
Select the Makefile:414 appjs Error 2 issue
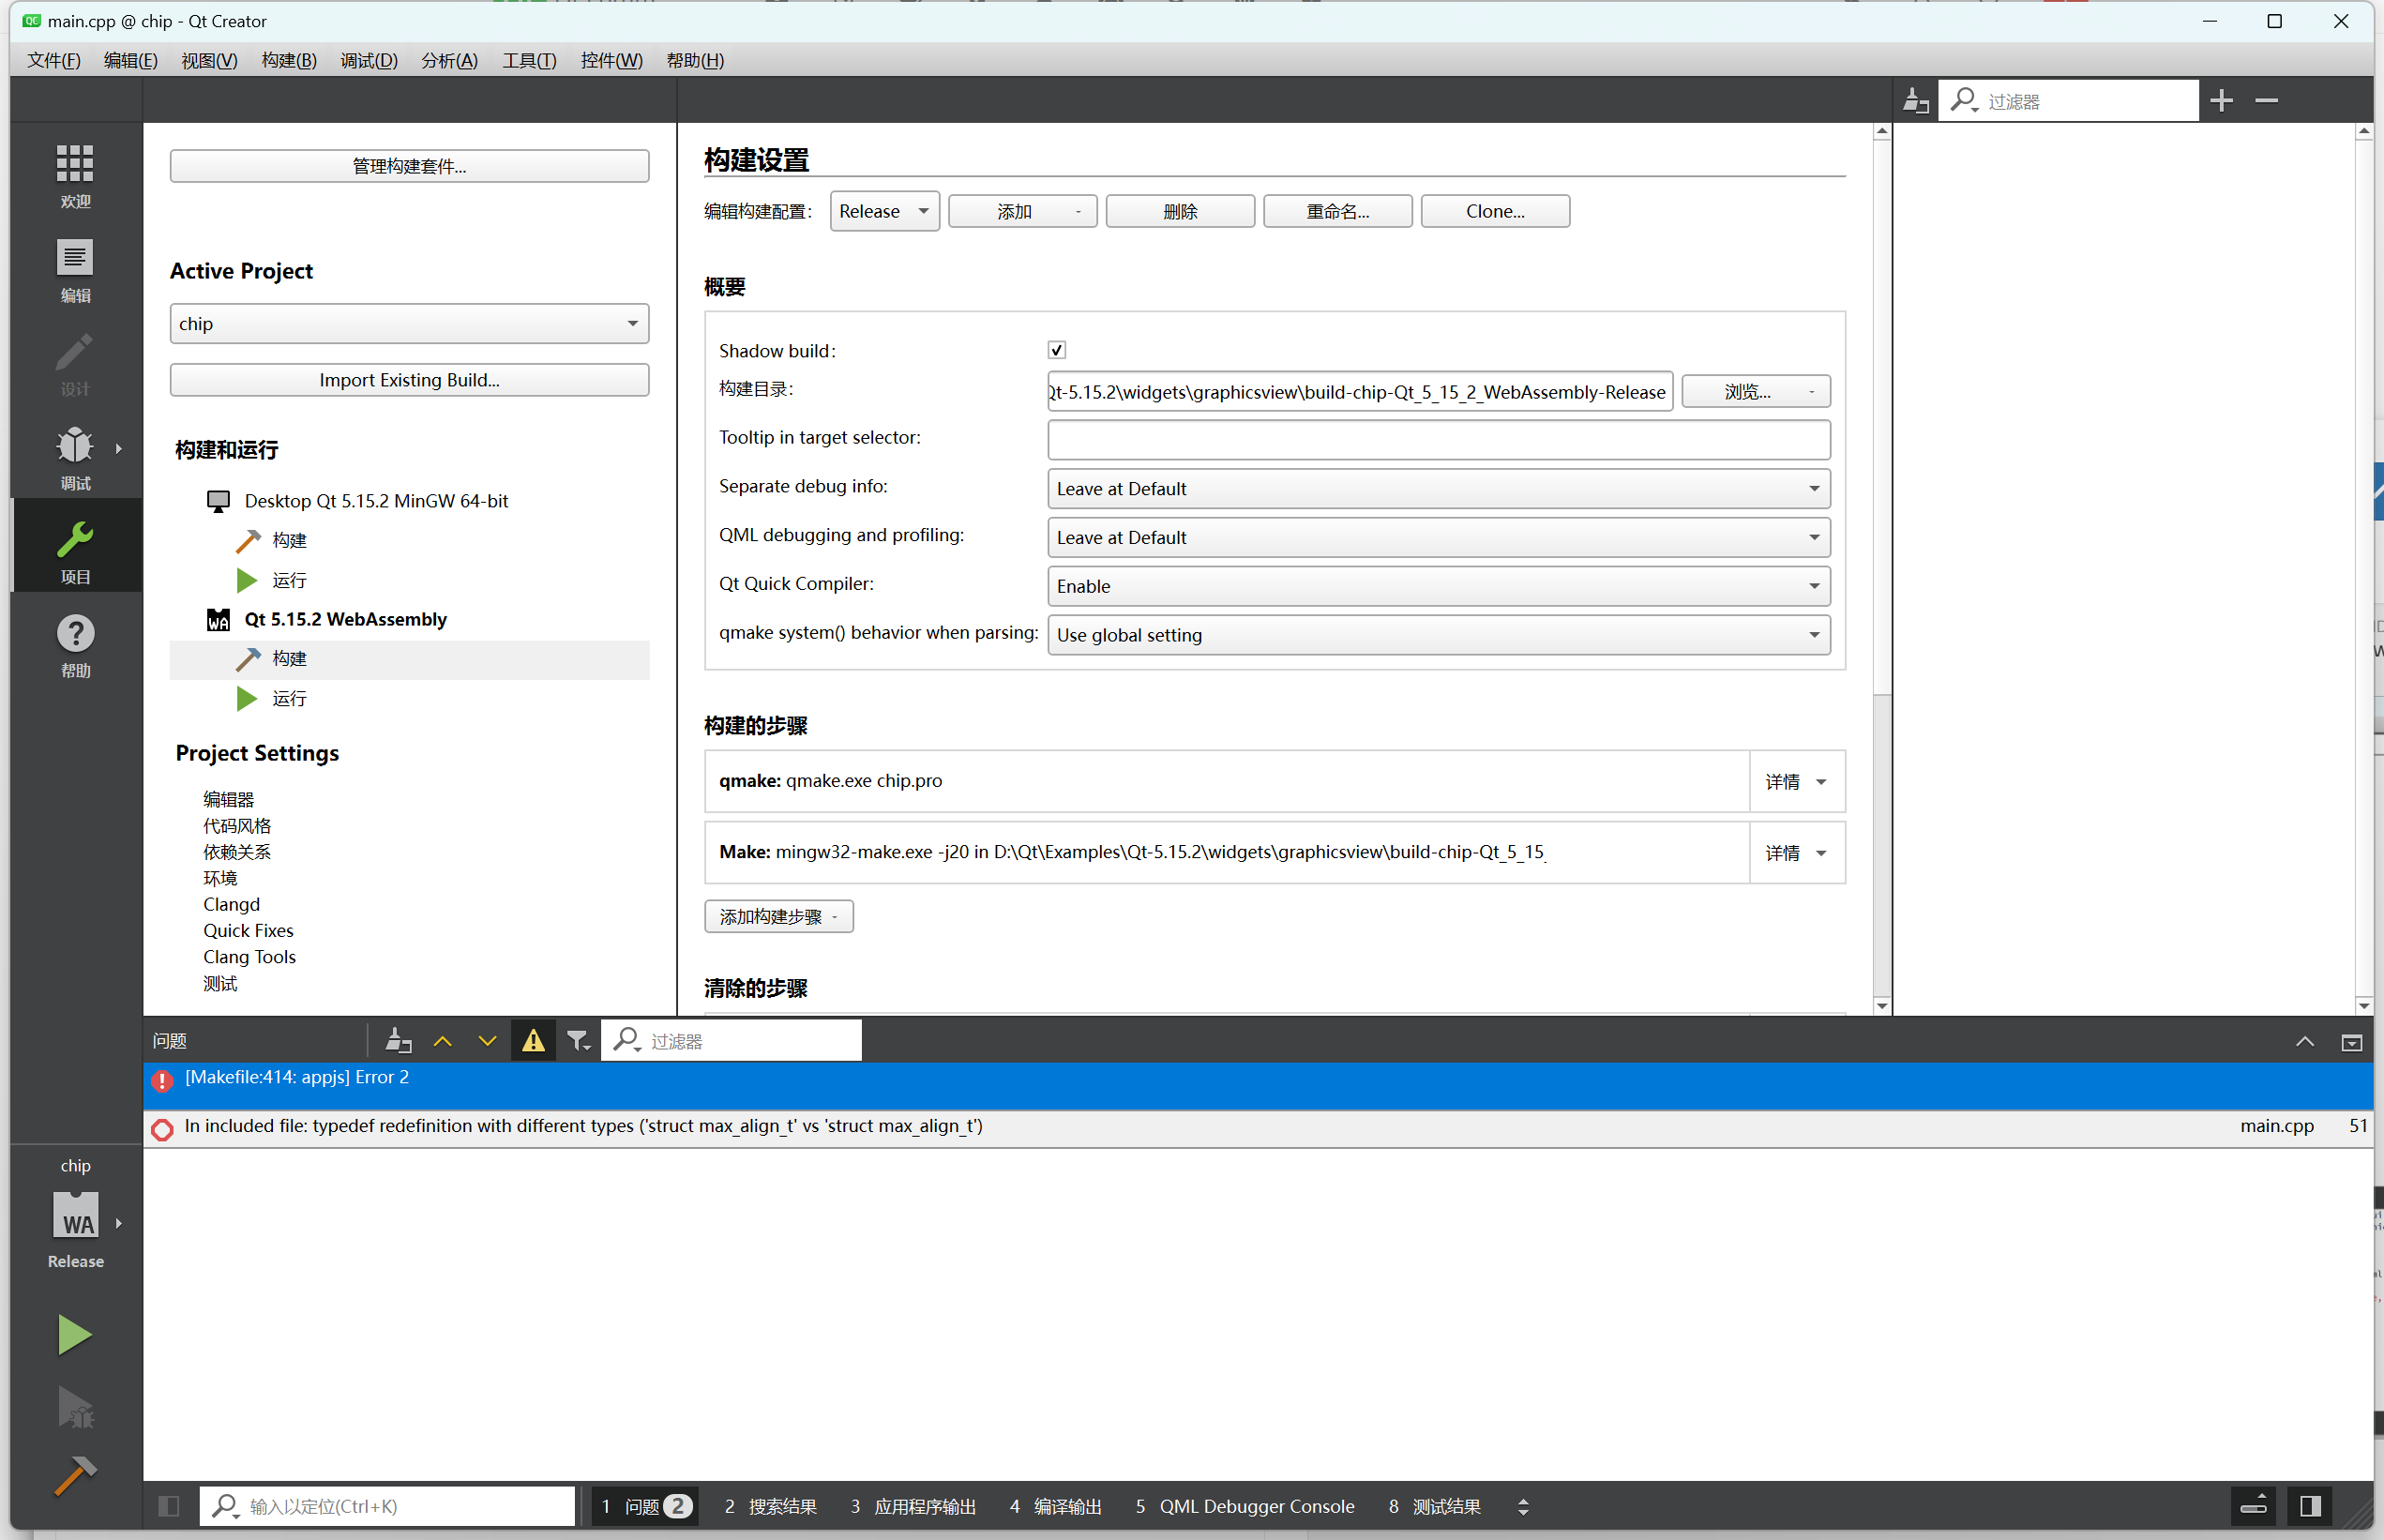(x=1258, y=1086)
